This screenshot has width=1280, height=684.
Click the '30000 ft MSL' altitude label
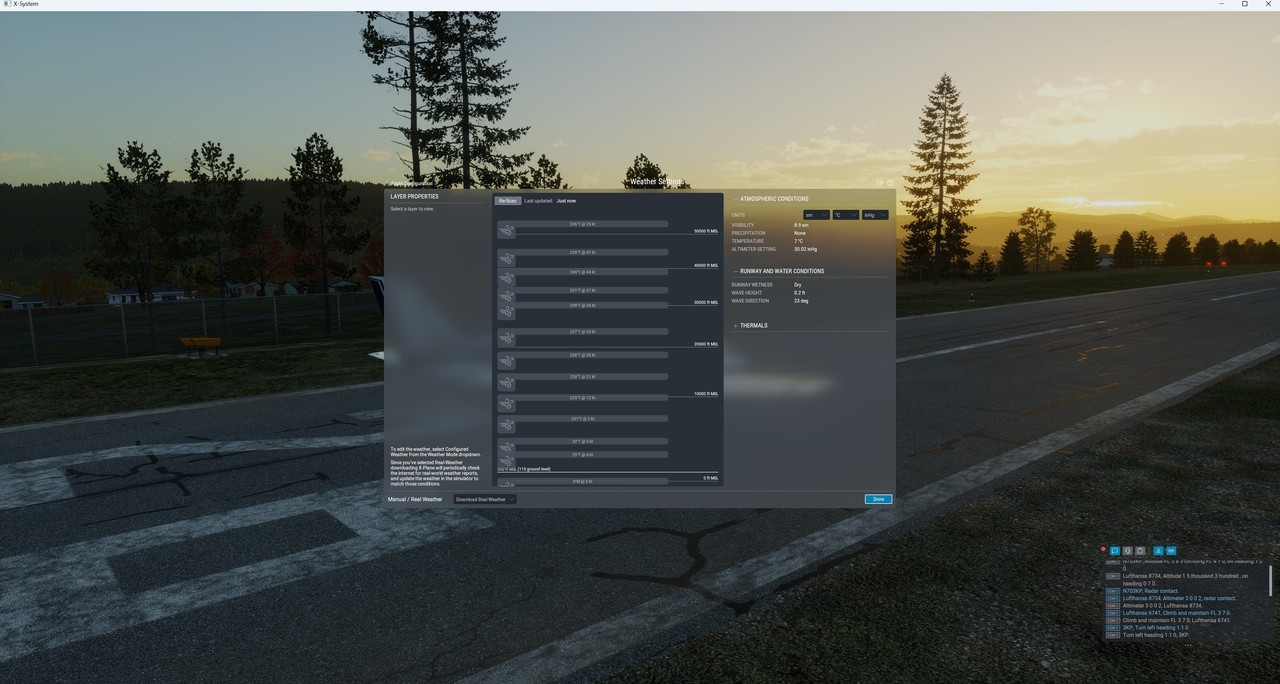706,302
